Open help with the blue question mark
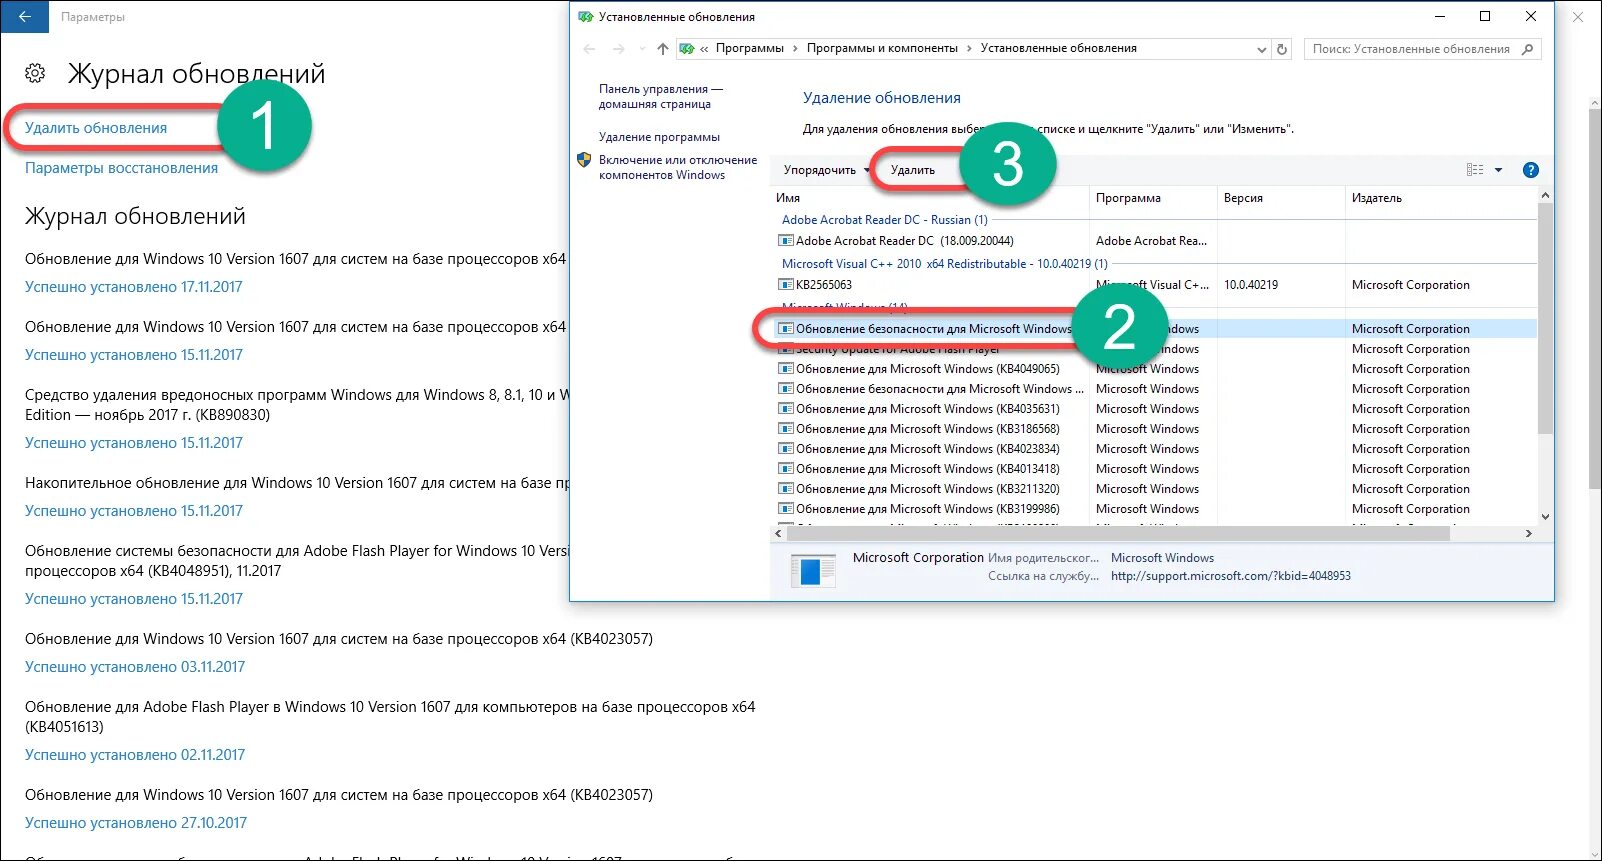Image resolution: width=1602 pixels, height=861 pixels. click(1530, 170)
